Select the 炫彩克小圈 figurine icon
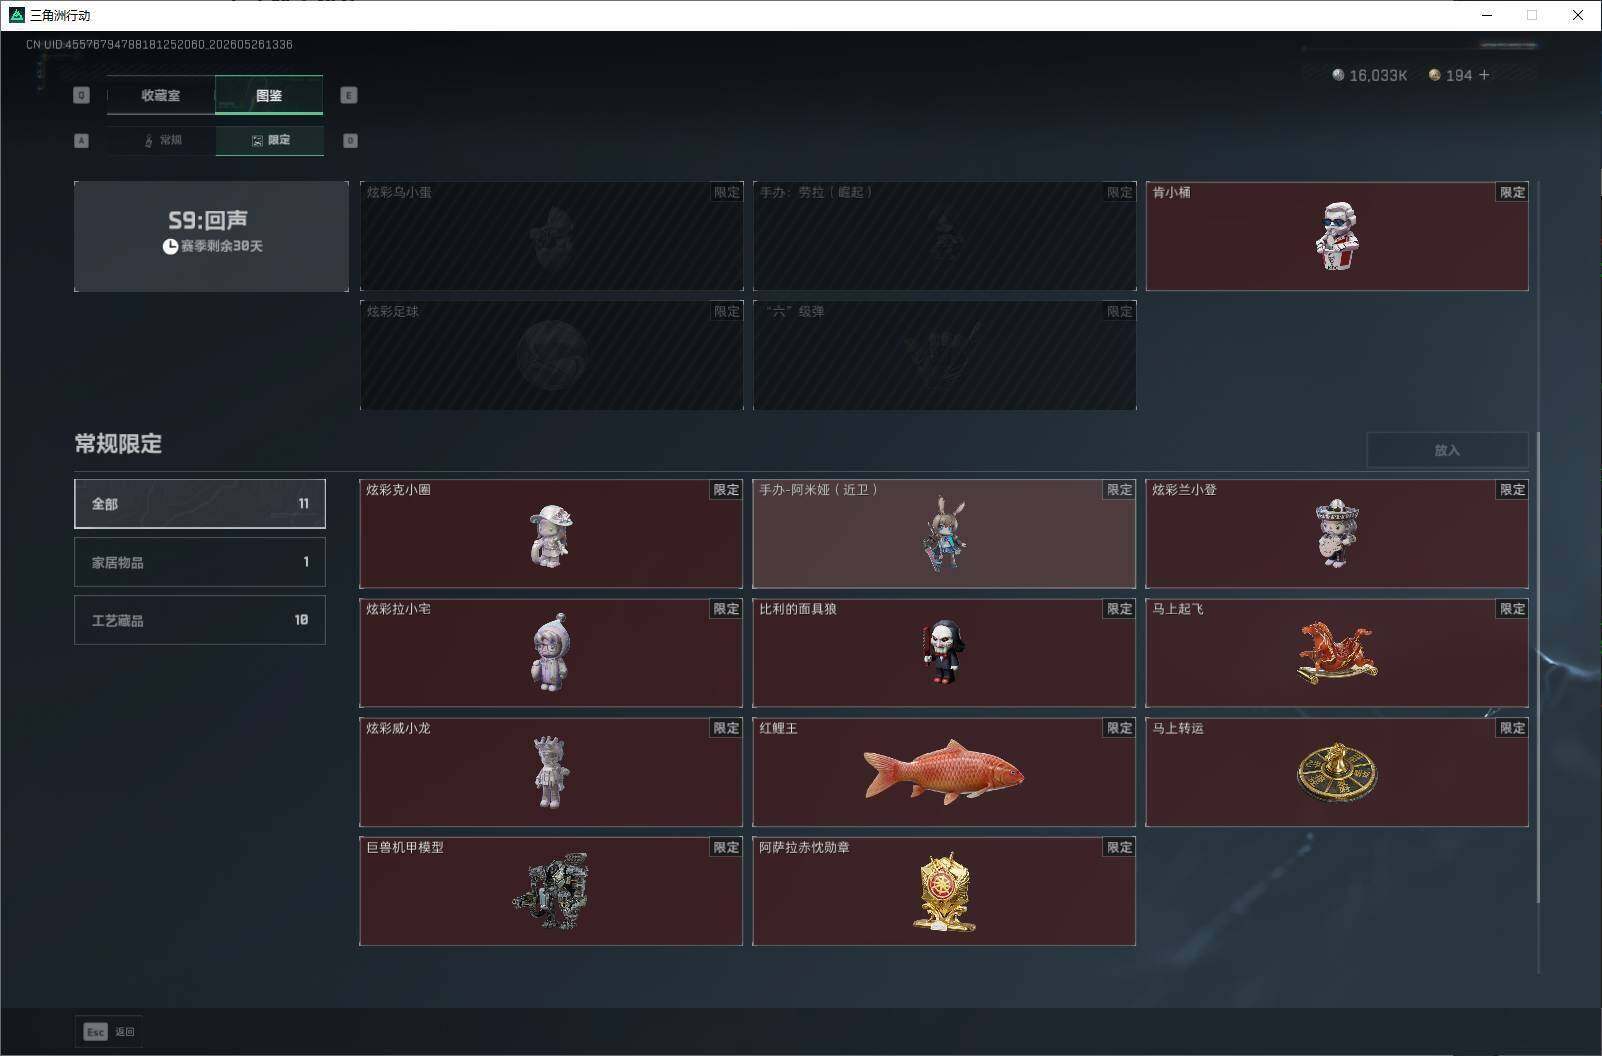This screenshot has height=1056, width=1602. 551,537
